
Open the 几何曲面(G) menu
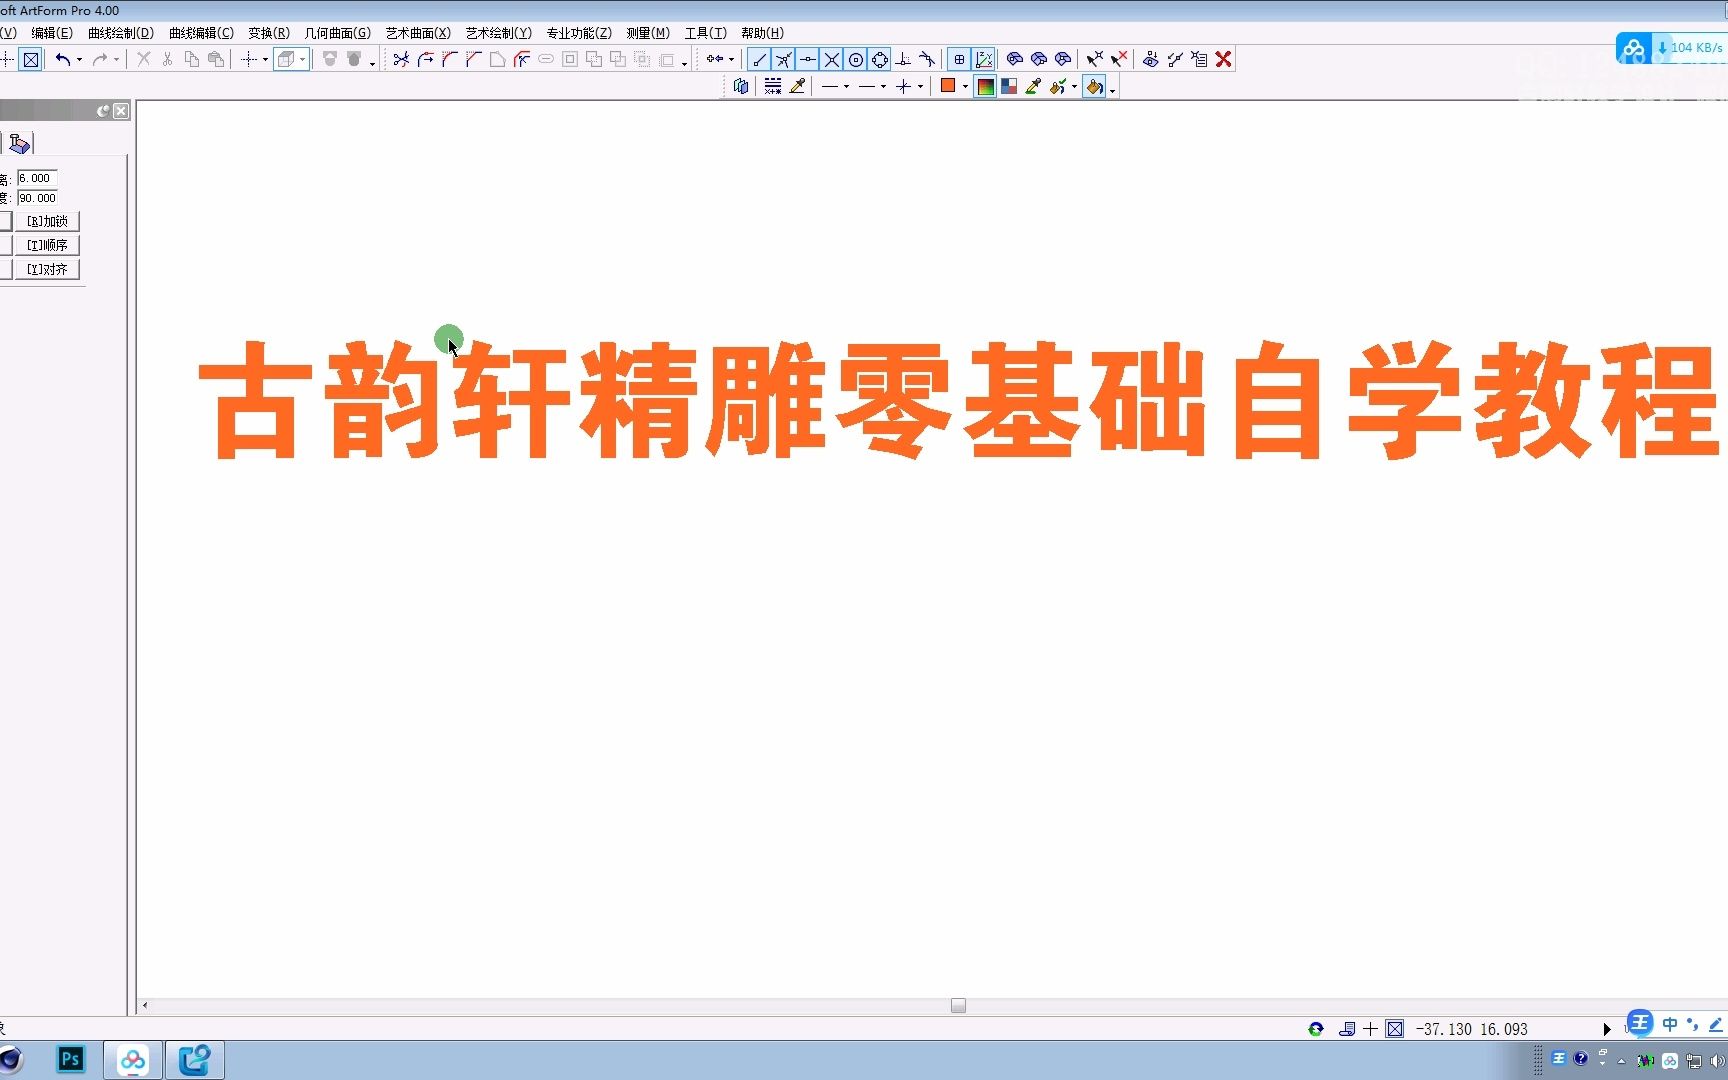pyautogui.click(x=337, y=33)
